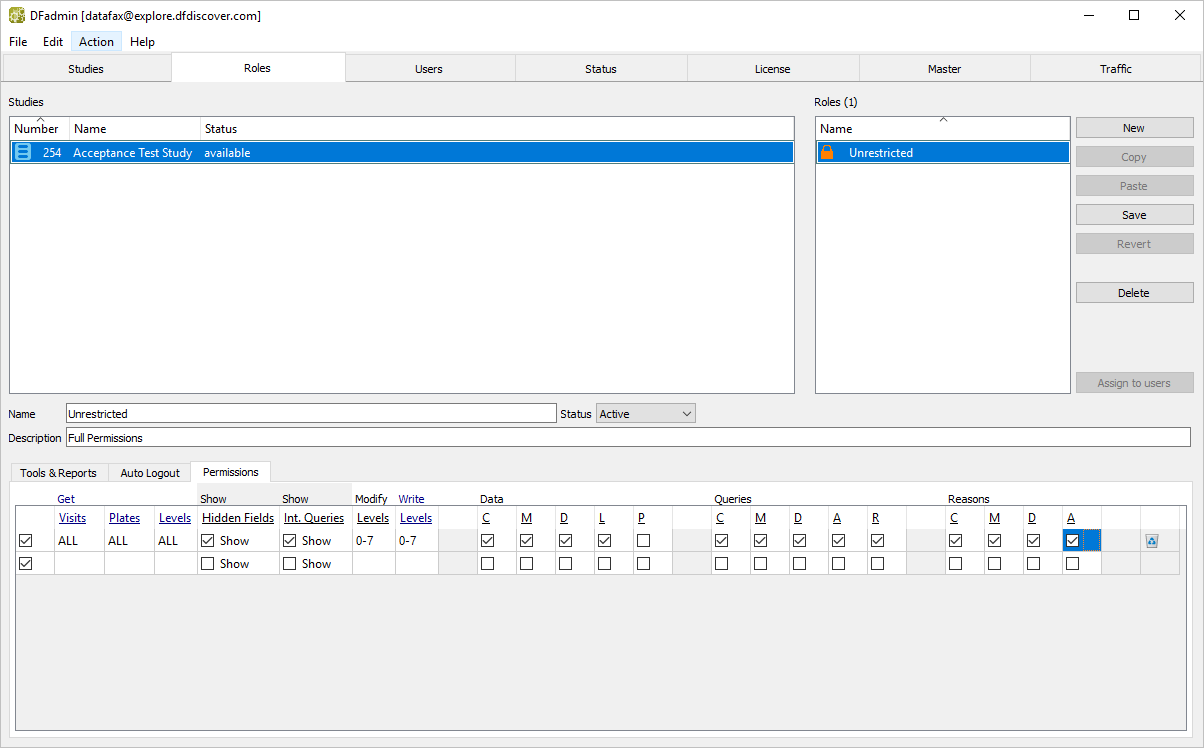Screen dimensions: 1204x748
Task: Sort the Studies list by the Number column
Action: (x=39, y=129)
